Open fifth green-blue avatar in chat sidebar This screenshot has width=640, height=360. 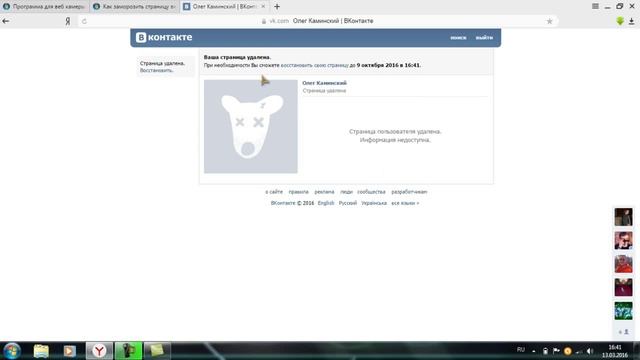pyautogui.click(x=624, y=311)
